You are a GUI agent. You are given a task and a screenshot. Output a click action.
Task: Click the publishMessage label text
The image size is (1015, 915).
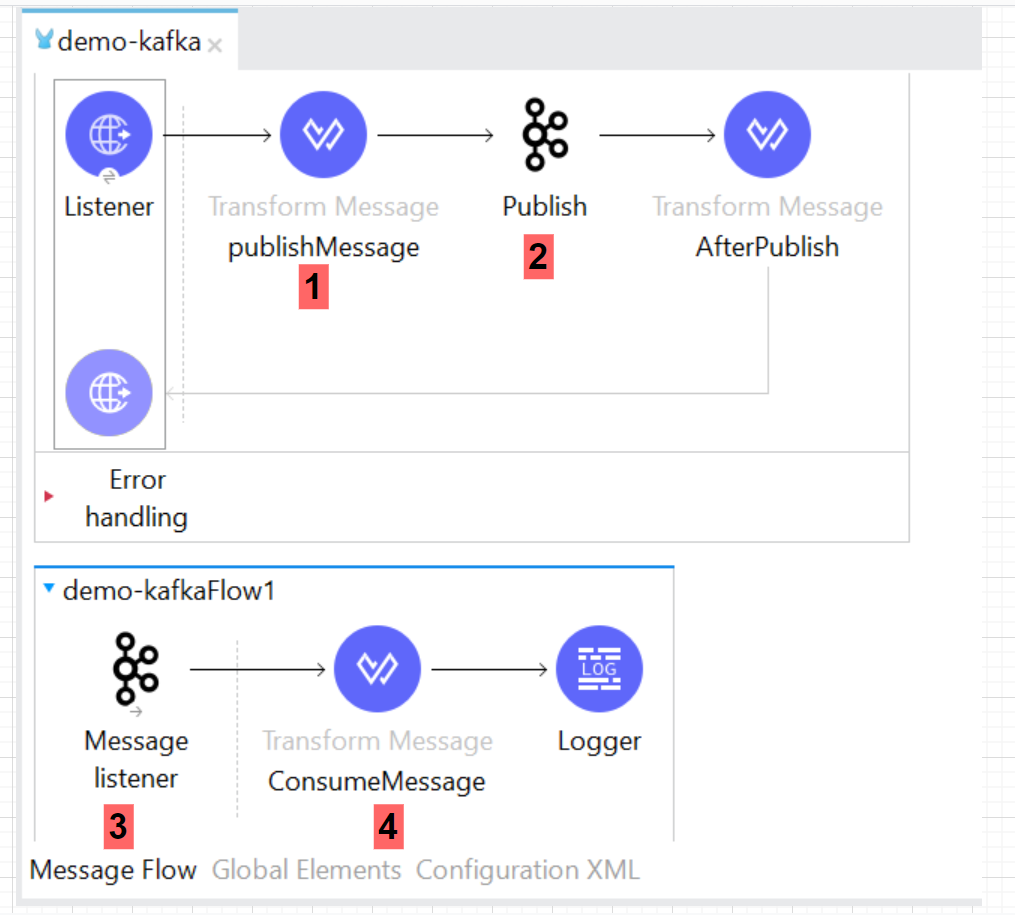323,247
